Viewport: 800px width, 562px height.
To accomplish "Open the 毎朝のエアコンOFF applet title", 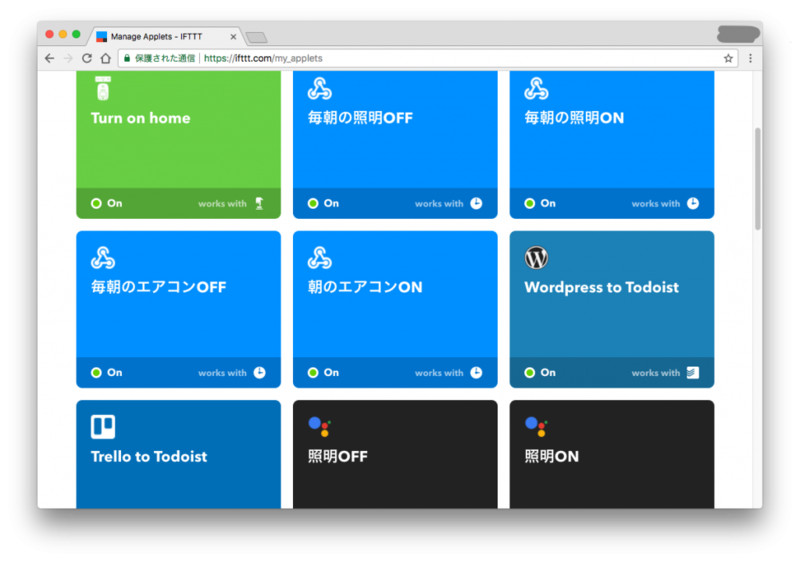I will (159, 287).
